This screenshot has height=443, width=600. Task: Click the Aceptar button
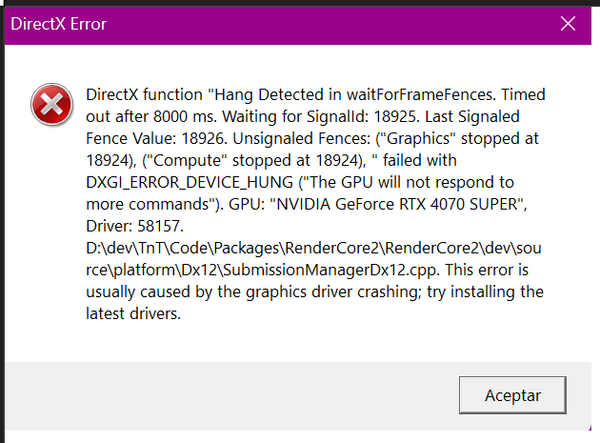coord(513,395)
